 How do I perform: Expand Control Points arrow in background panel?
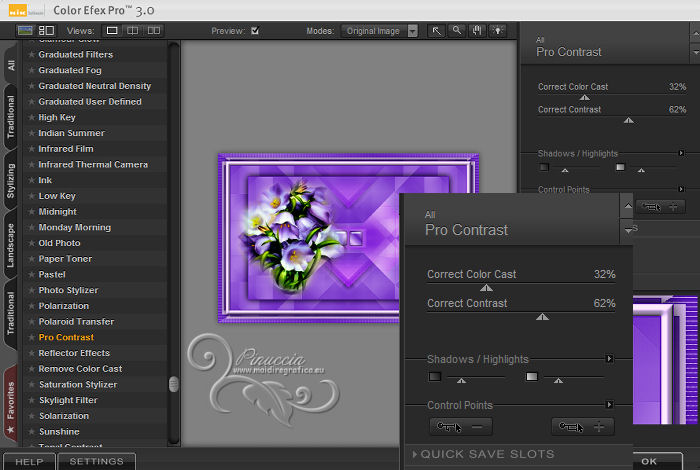681,189
